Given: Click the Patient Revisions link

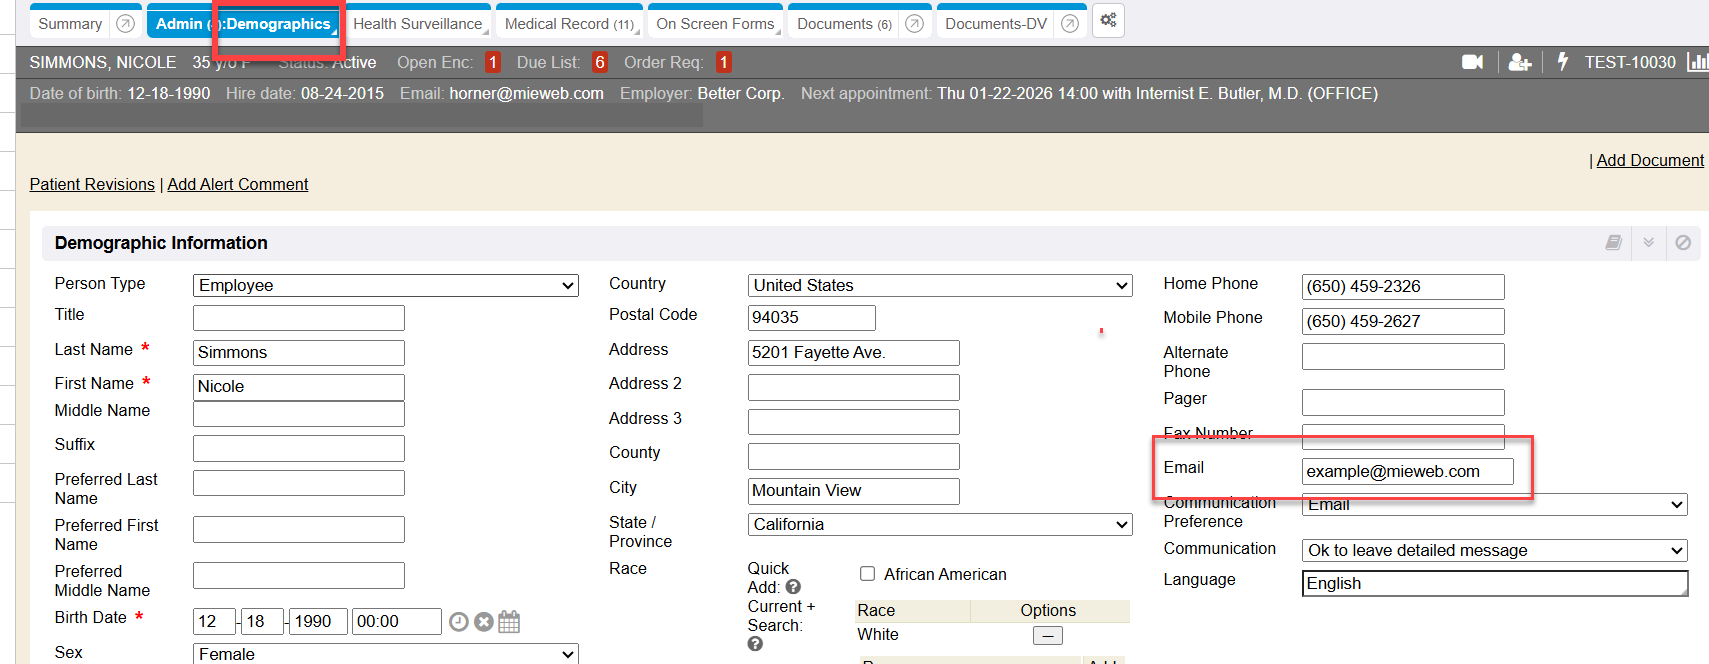Looking at the screenshot, I should 92,184.
